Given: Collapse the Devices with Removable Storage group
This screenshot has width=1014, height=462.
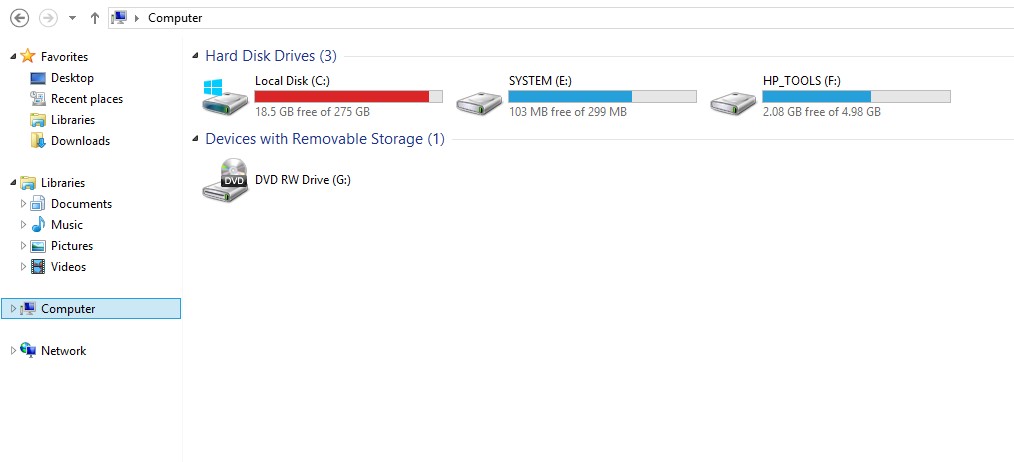Looking at the screenshot, I should point(195,139).
